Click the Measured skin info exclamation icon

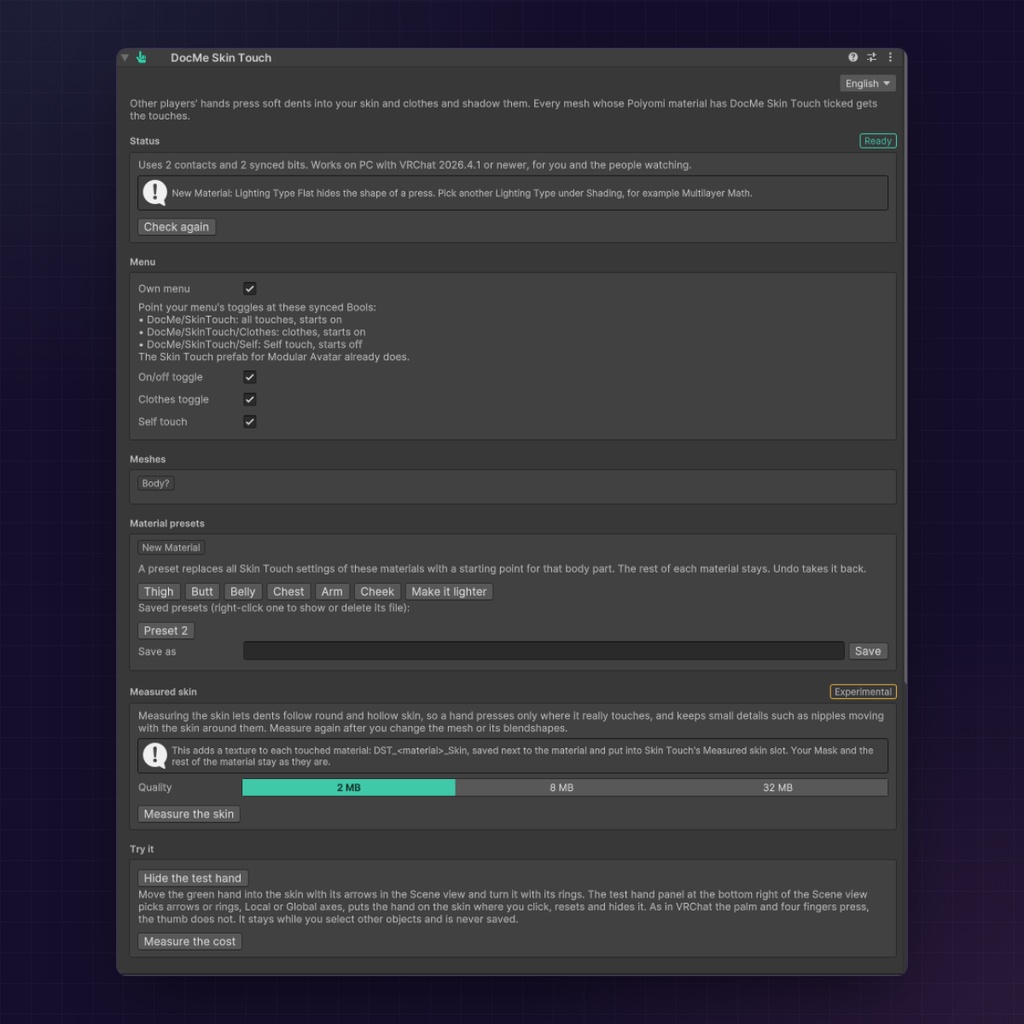(x=155, y=756)
